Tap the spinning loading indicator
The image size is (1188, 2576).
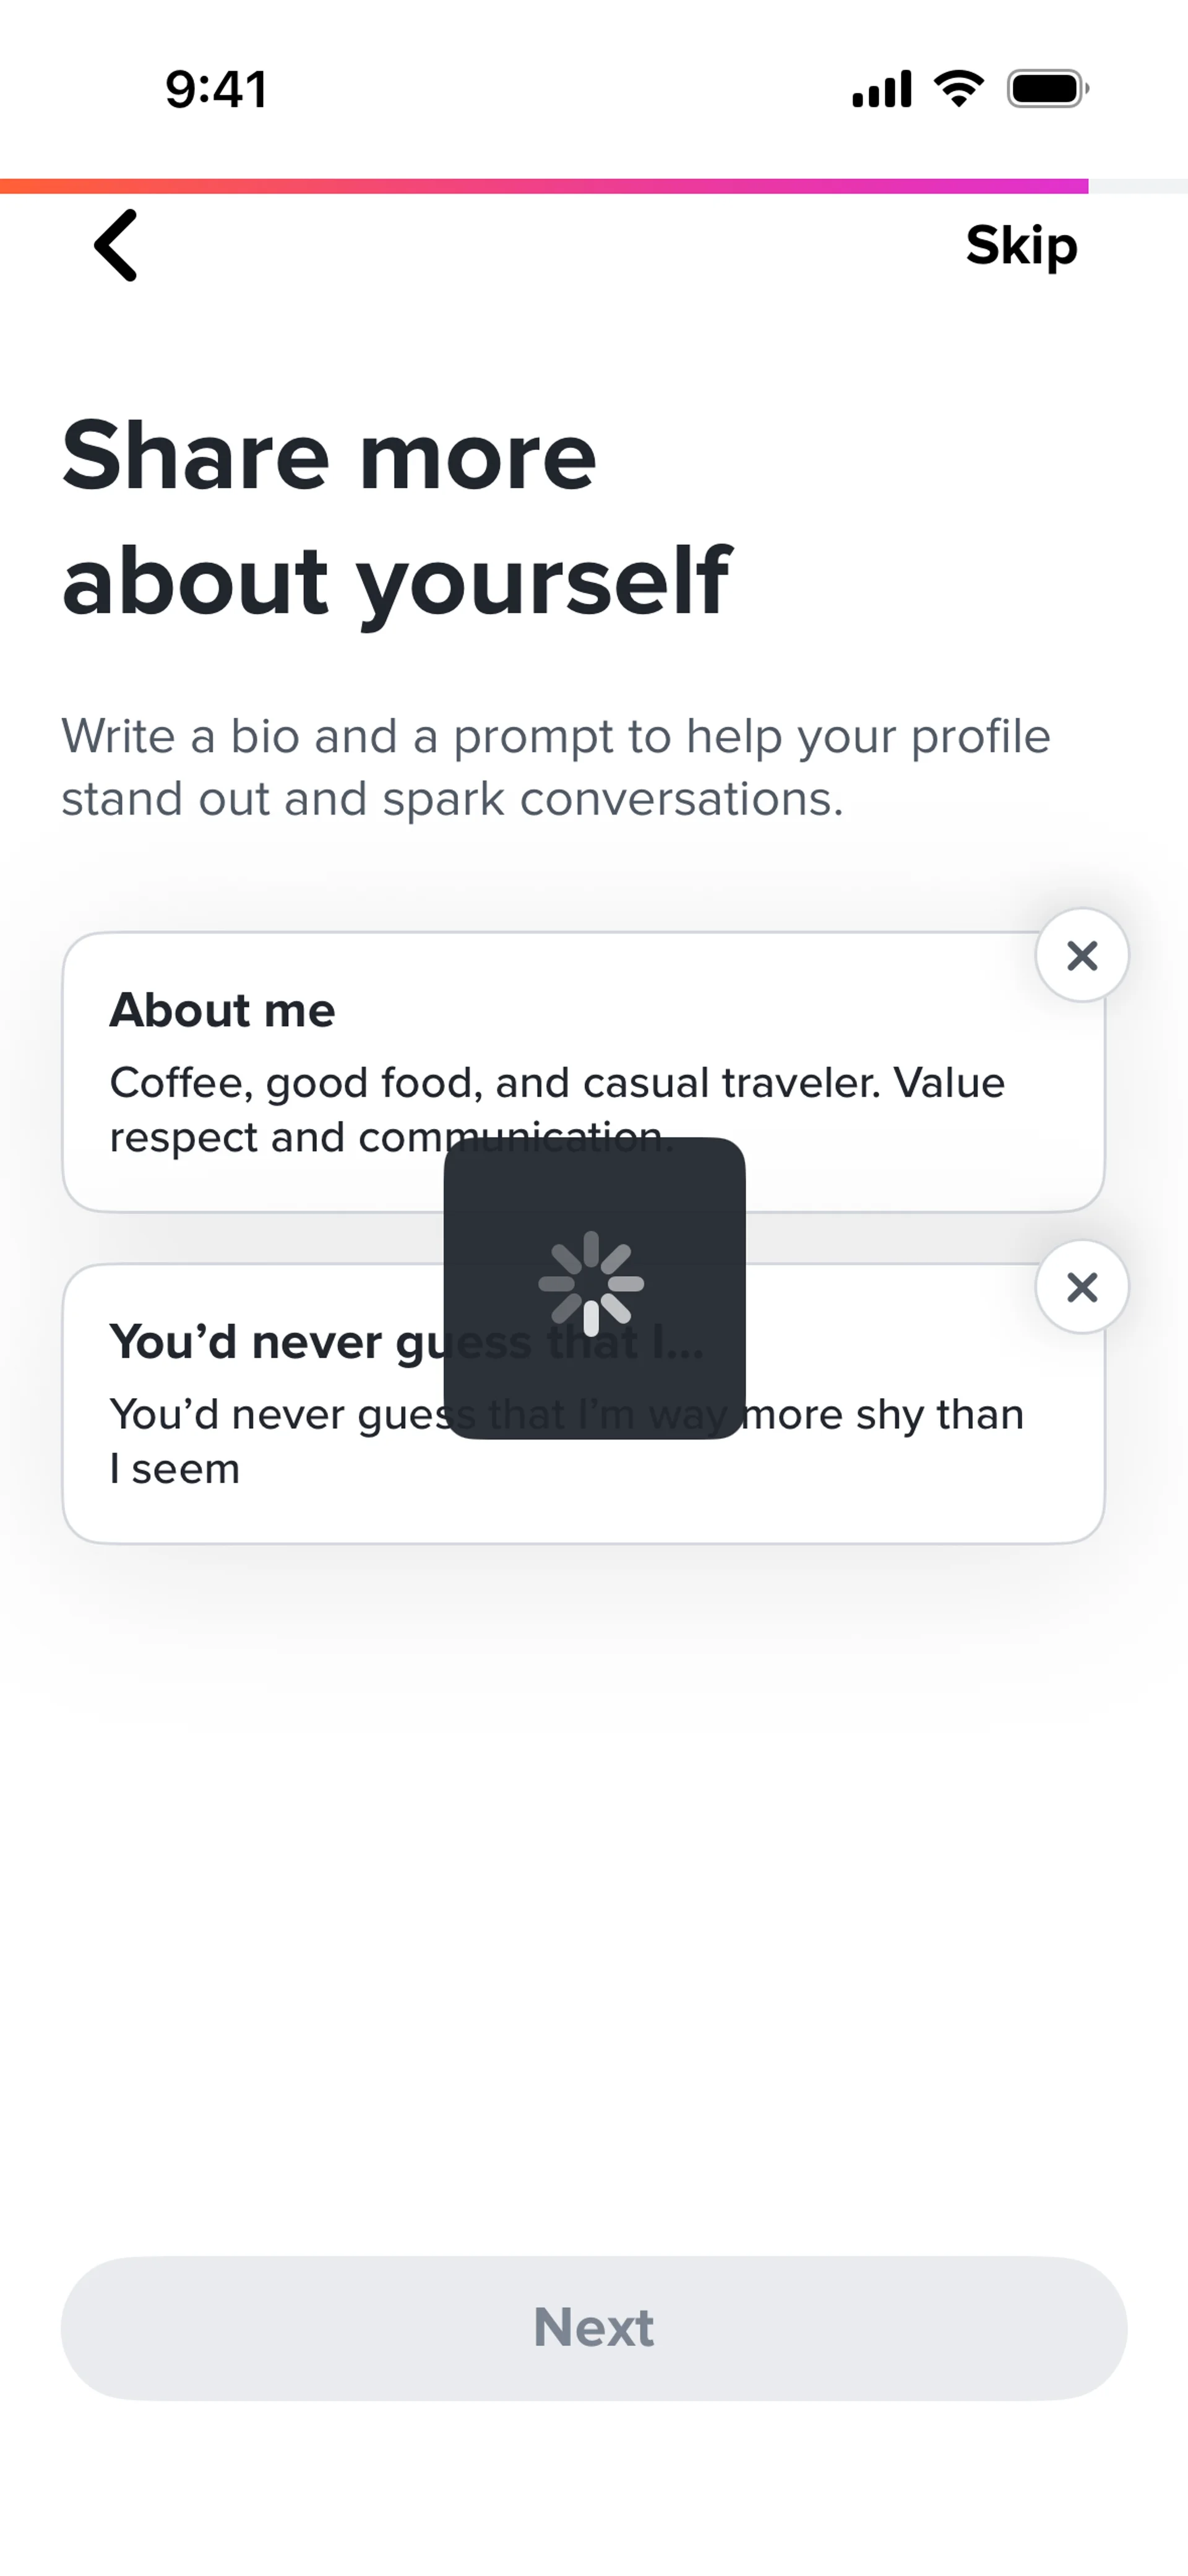pos(592,1284)
